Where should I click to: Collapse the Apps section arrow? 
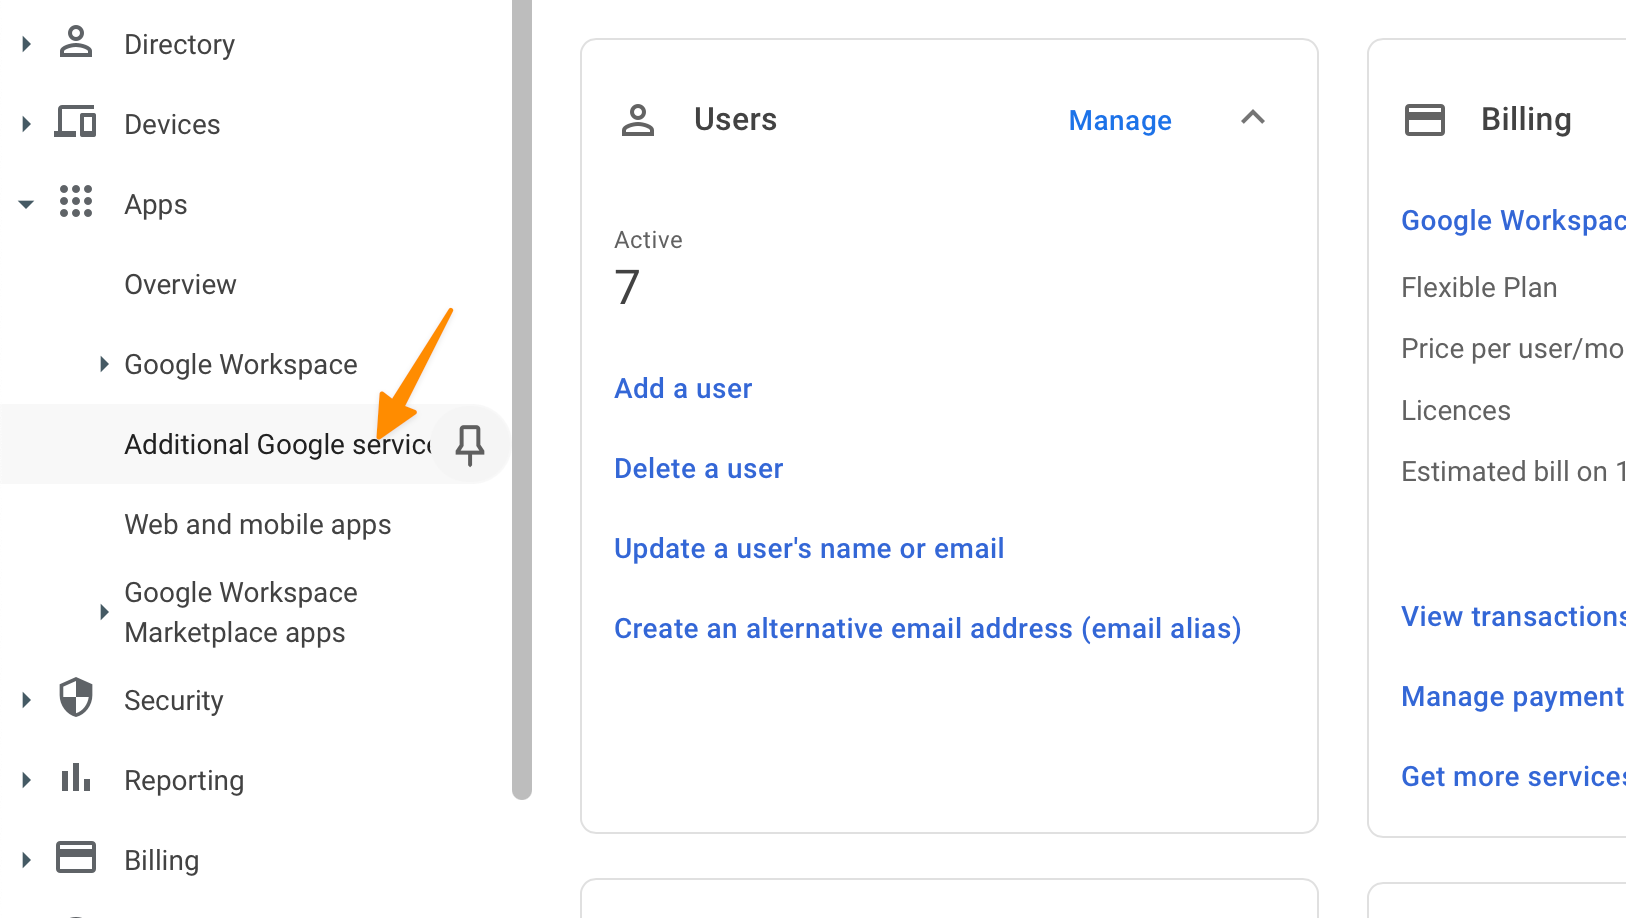[x=26, y=204]
